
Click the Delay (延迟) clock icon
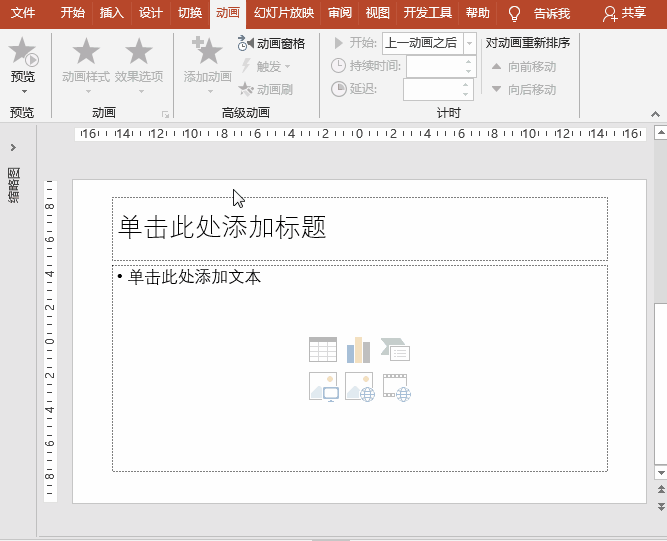click(x=339, y=89)
